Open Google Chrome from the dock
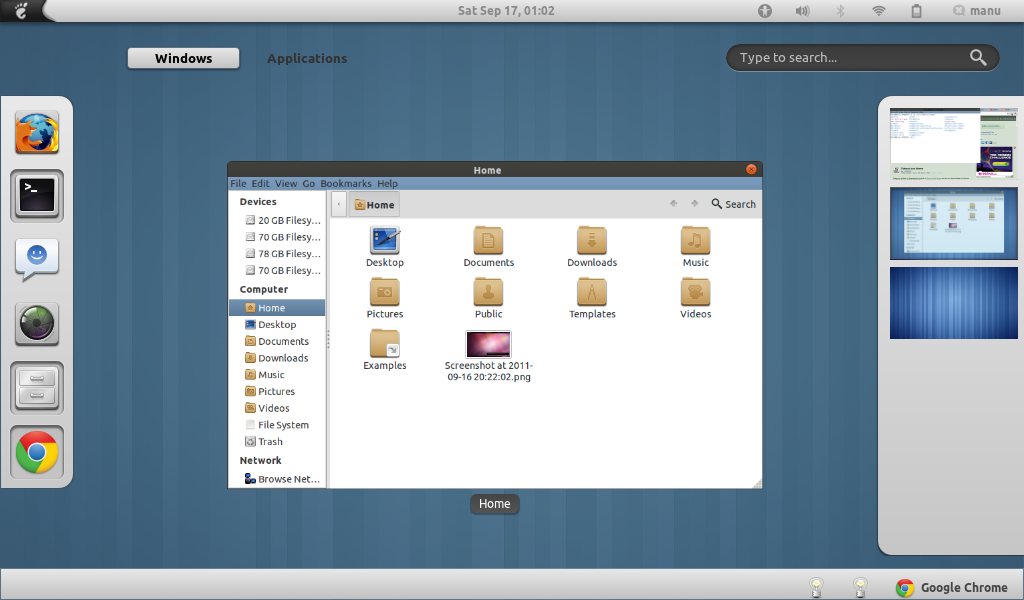1024x600 pixels. click(x=36, y=453)
